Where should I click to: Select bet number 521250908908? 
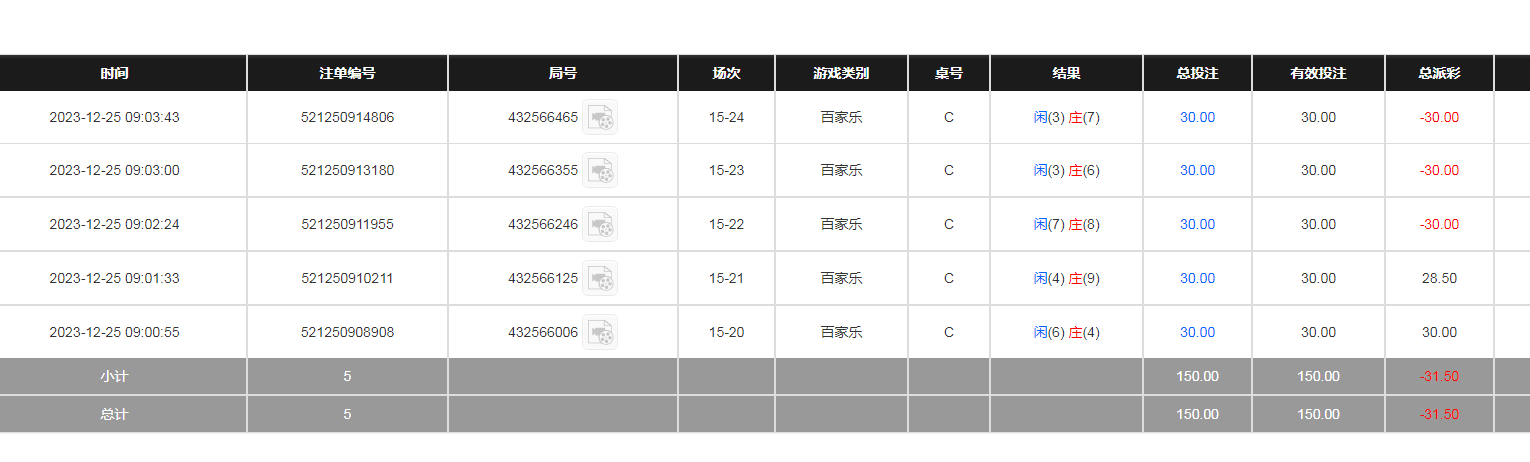[x=347, y=332]
